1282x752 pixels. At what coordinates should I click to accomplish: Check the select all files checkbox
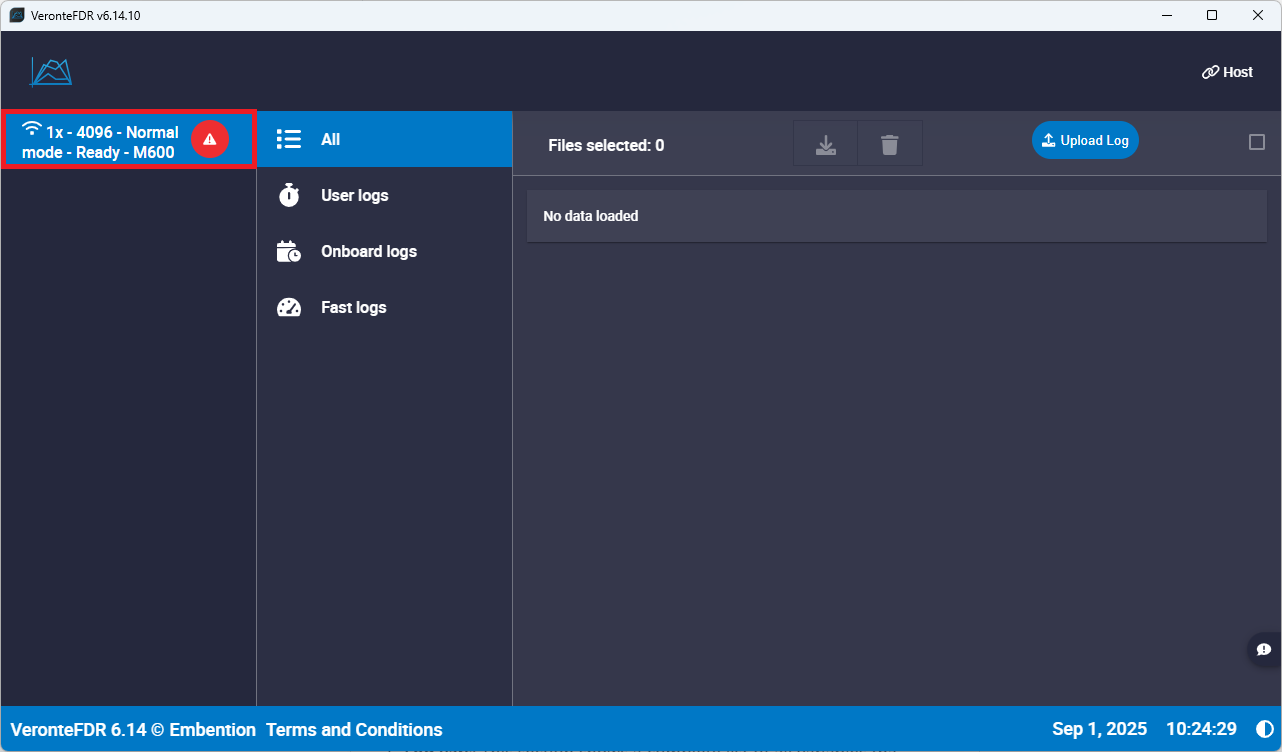(1257, 142)
